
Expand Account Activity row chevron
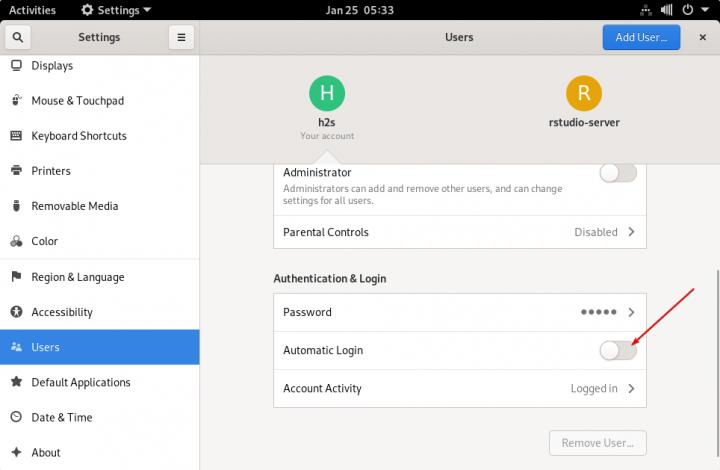[x=631, y=388]
